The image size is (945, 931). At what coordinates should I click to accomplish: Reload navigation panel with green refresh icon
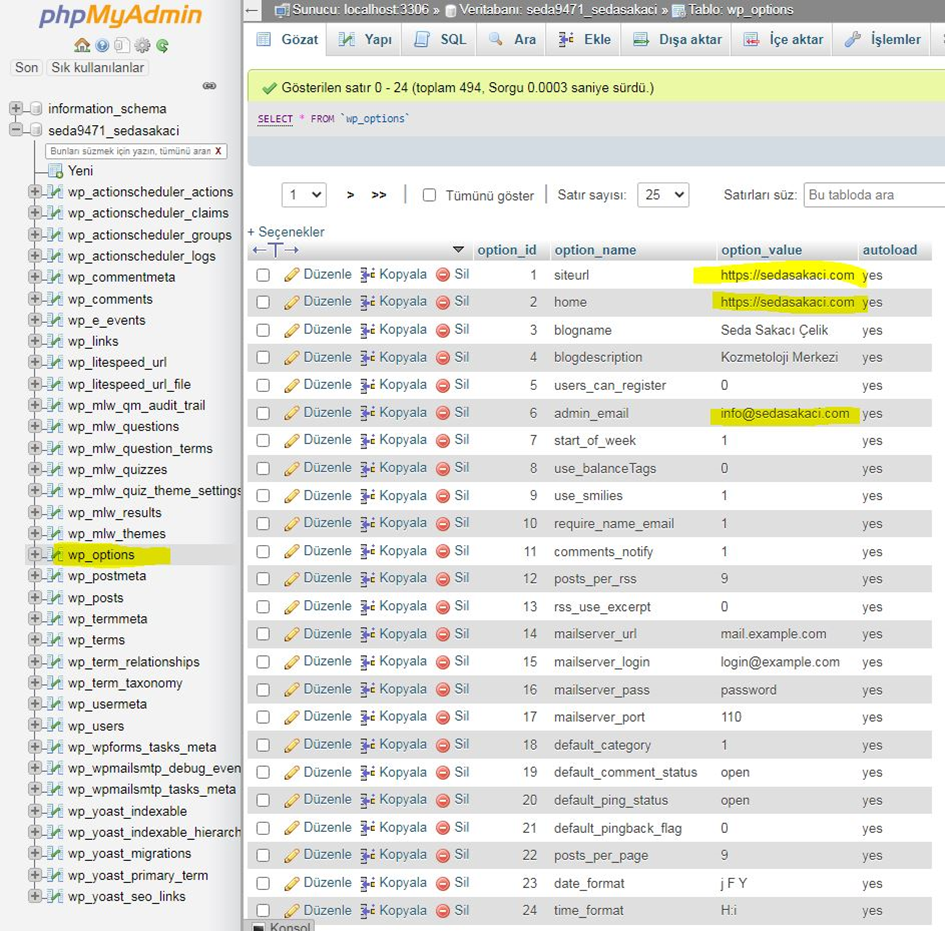[162, 45]
